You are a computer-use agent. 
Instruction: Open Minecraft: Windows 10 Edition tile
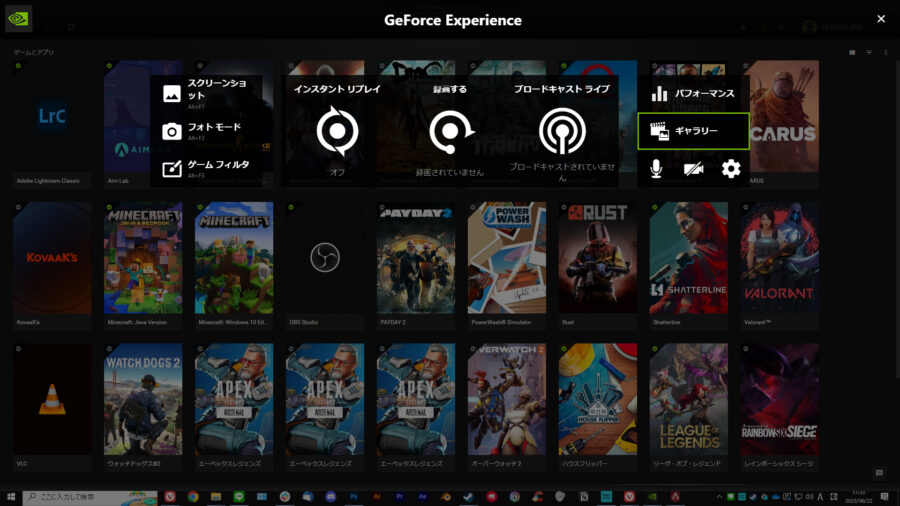pos(234,265)
